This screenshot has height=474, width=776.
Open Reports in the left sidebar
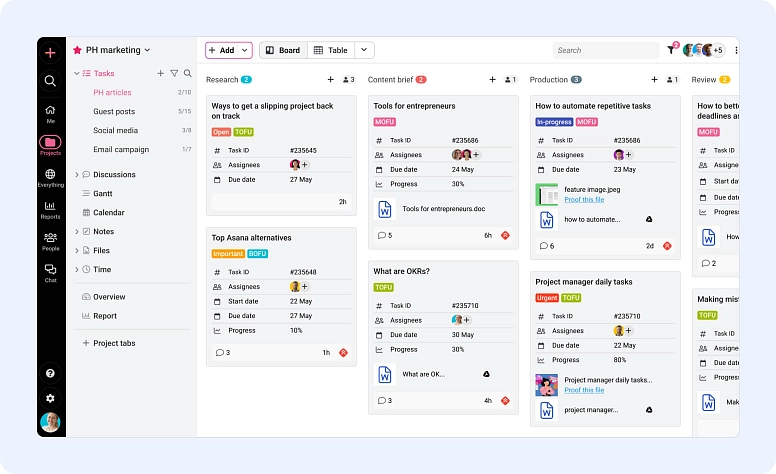(x=50, y=209)
